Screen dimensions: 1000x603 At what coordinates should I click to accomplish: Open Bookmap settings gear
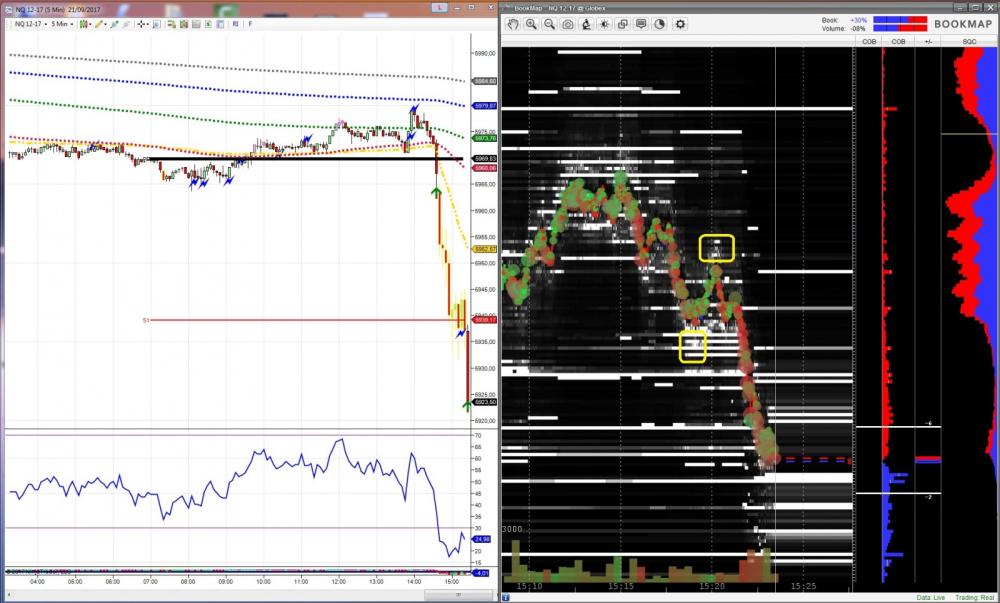coord(680,24)
